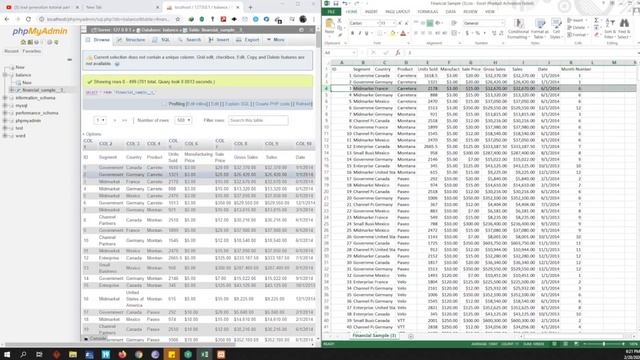
Task: Click the font color A in Excel
Action: coord(402,33)
